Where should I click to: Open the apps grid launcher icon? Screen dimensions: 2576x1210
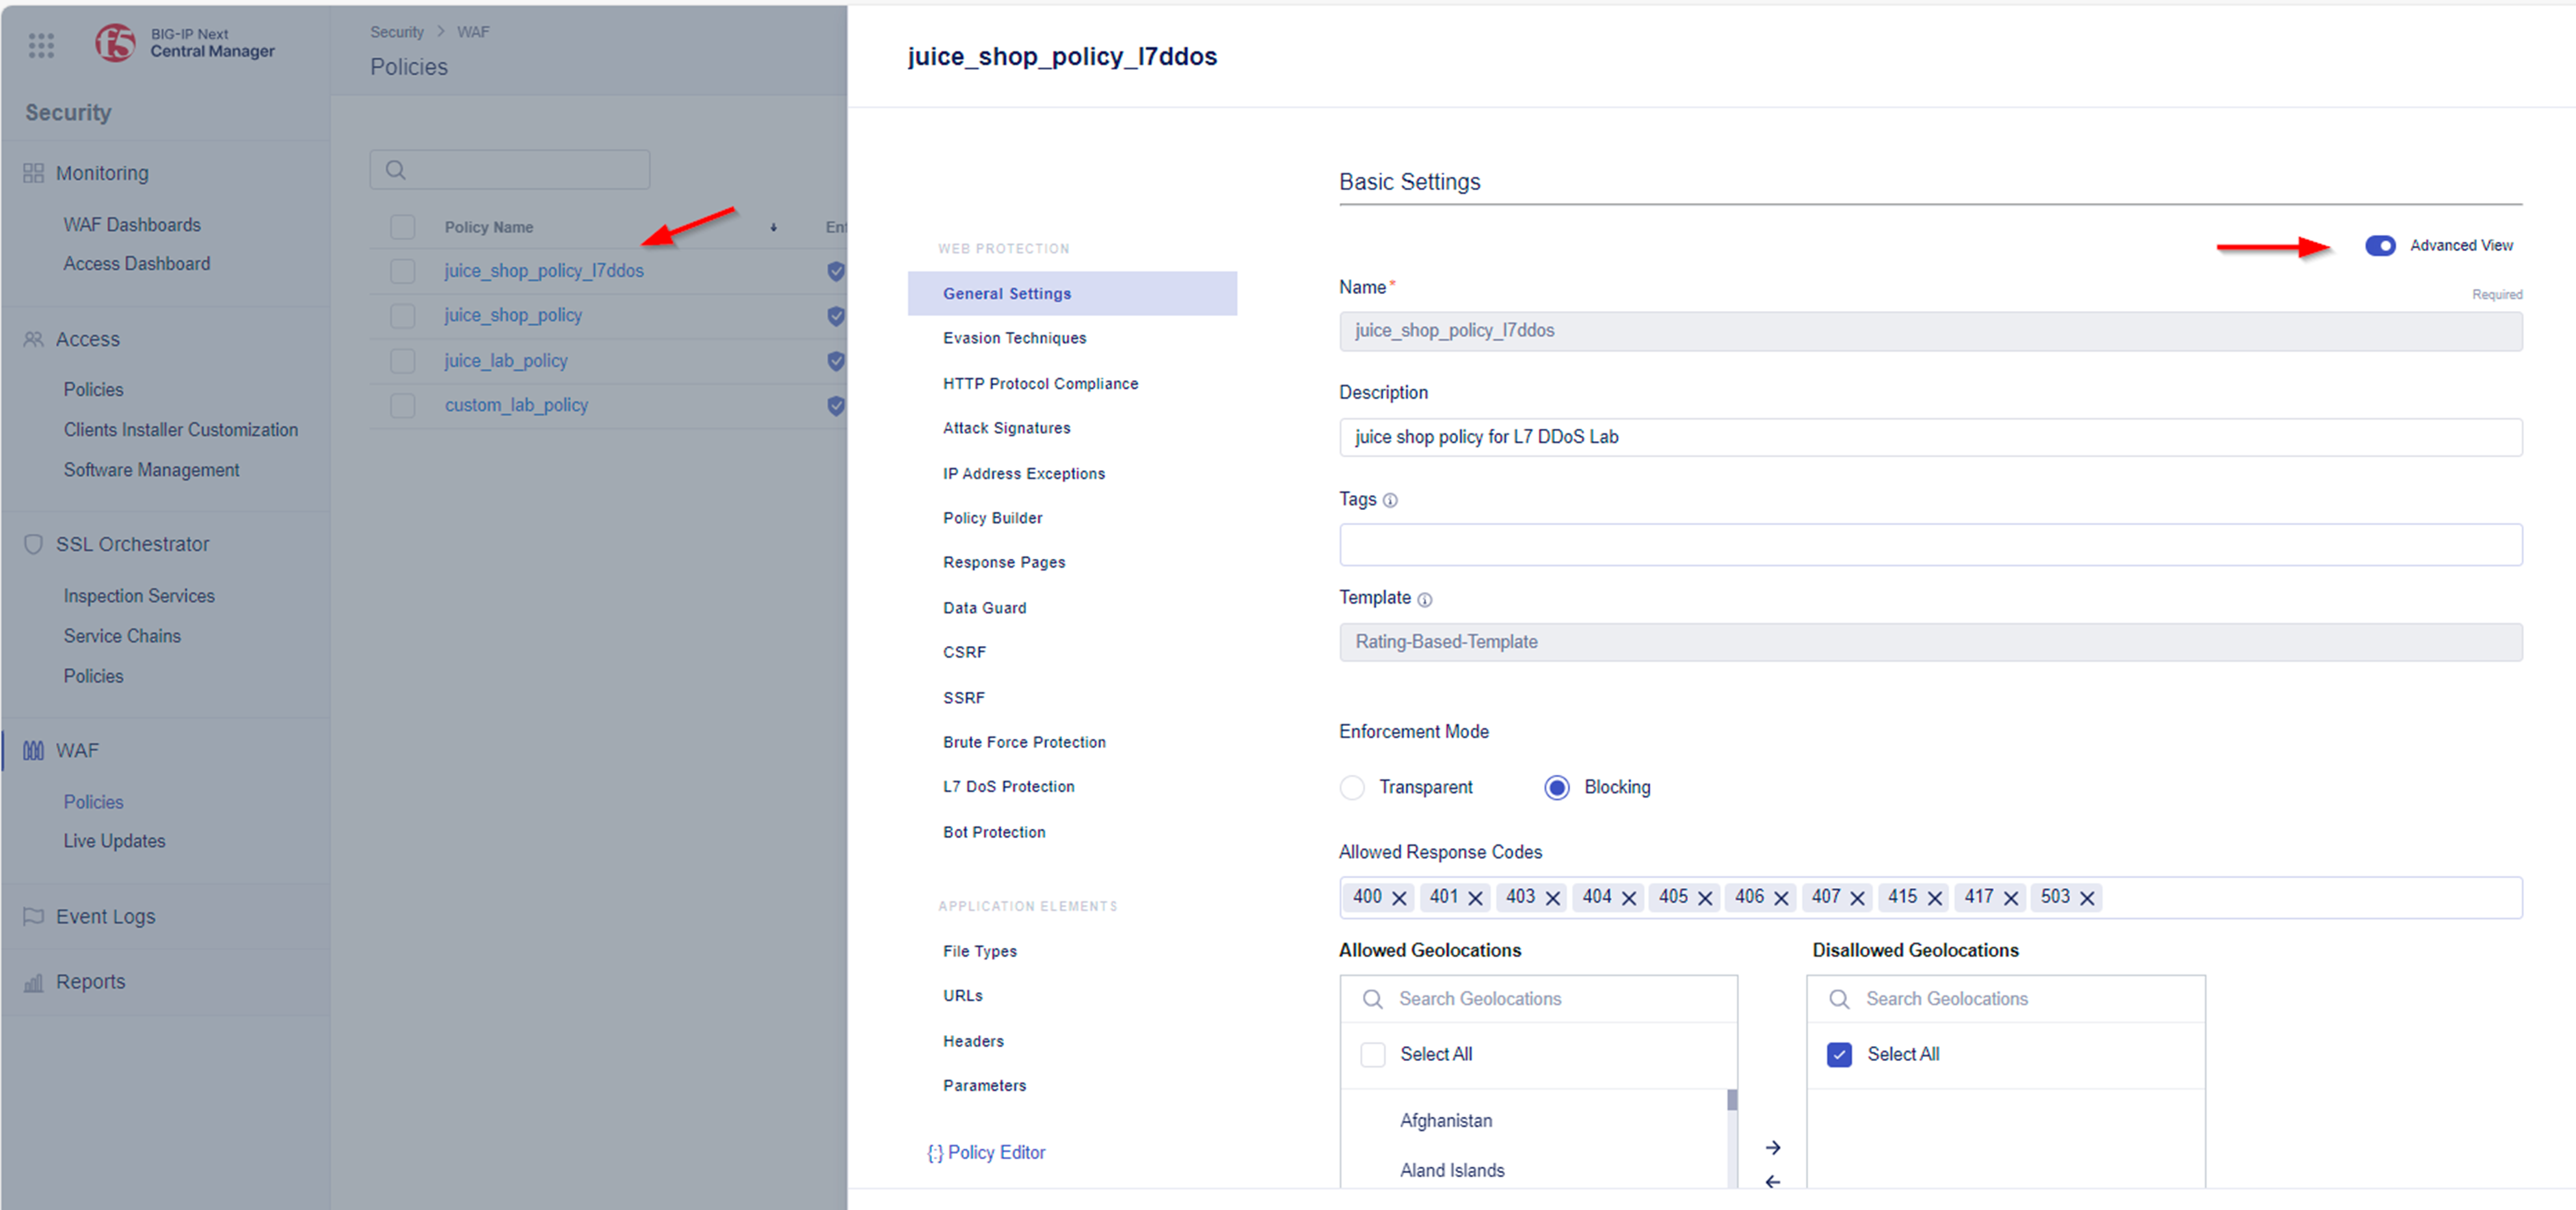[41, 45]
